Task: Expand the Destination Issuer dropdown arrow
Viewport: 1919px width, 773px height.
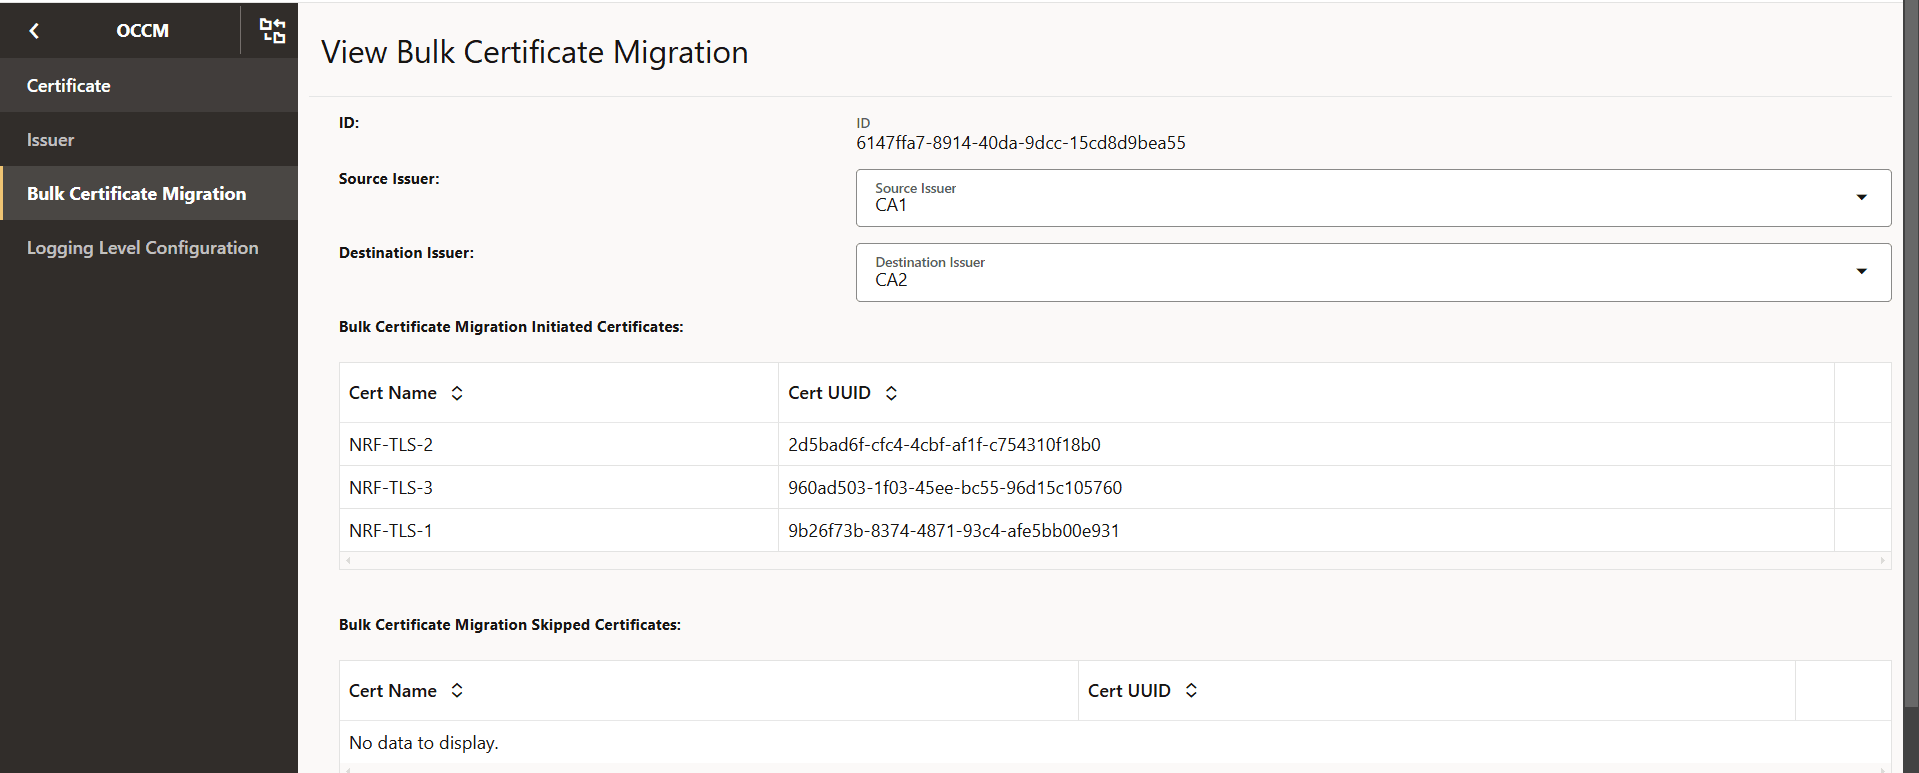Action: (x=1861, y=272)
